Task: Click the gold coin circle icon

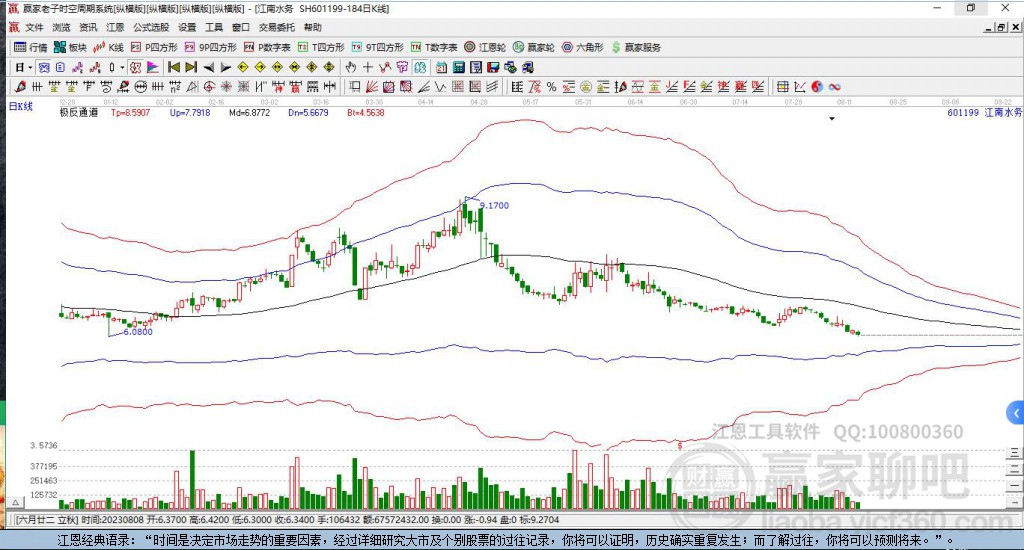Action: pos(586,87)
